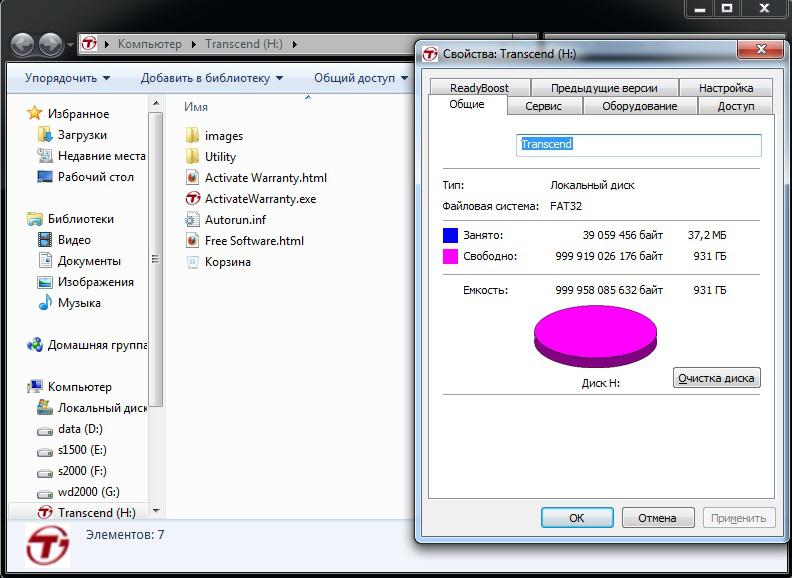Switch to the ReadyBoost tab

pyautogui.click(x=479, y=87)
